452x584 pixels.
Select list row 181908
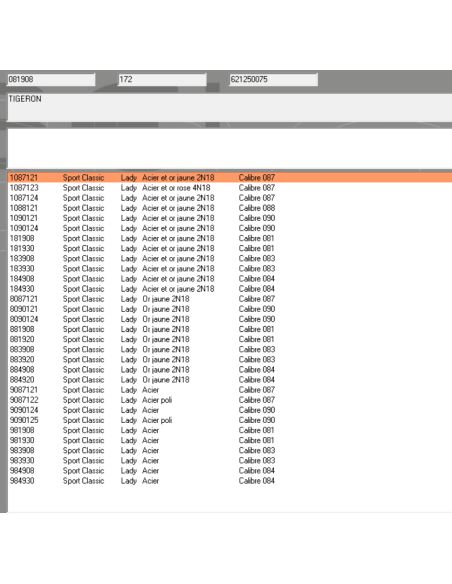(x=230, y=238)
